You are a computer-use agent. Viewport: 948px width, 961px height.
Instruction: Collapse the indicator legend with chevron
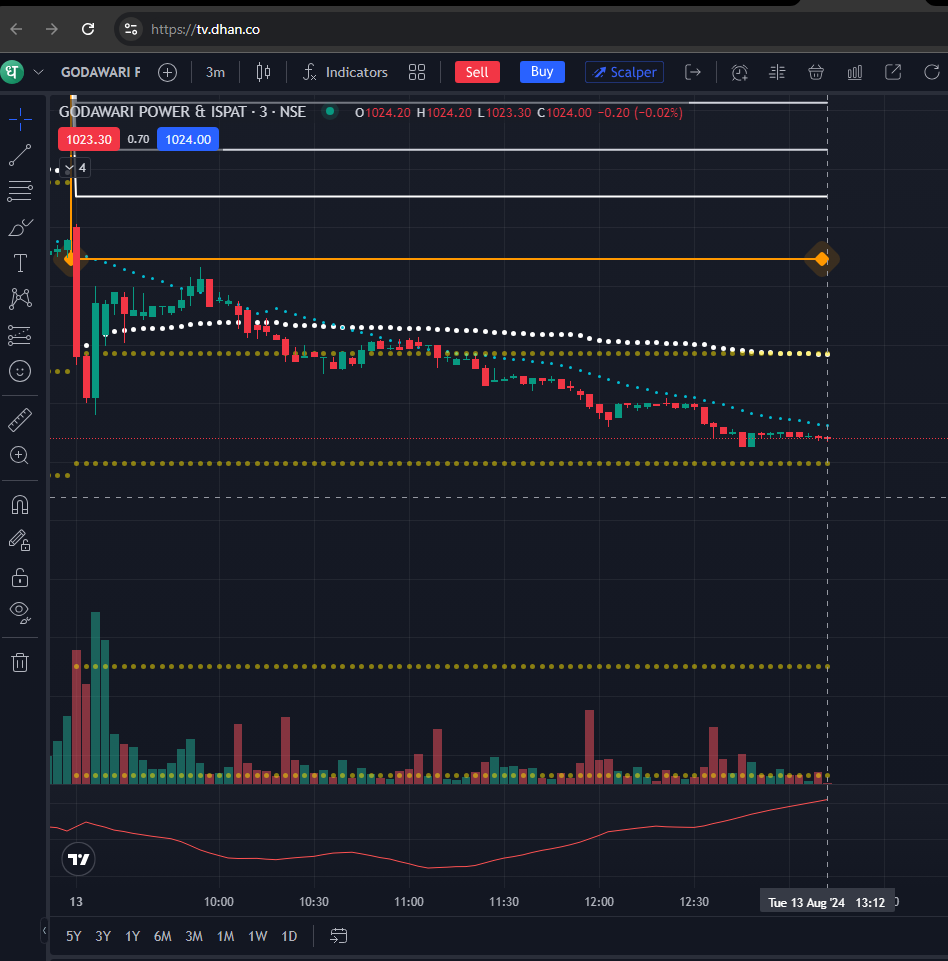(x=69, y=168)
